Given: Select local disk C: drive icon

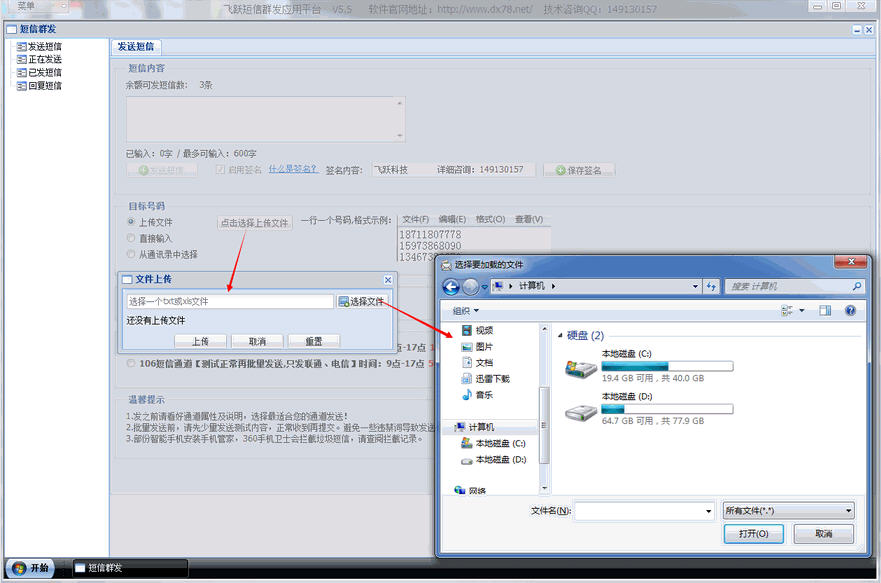Looking at the screenshot, I should point(581,368).
